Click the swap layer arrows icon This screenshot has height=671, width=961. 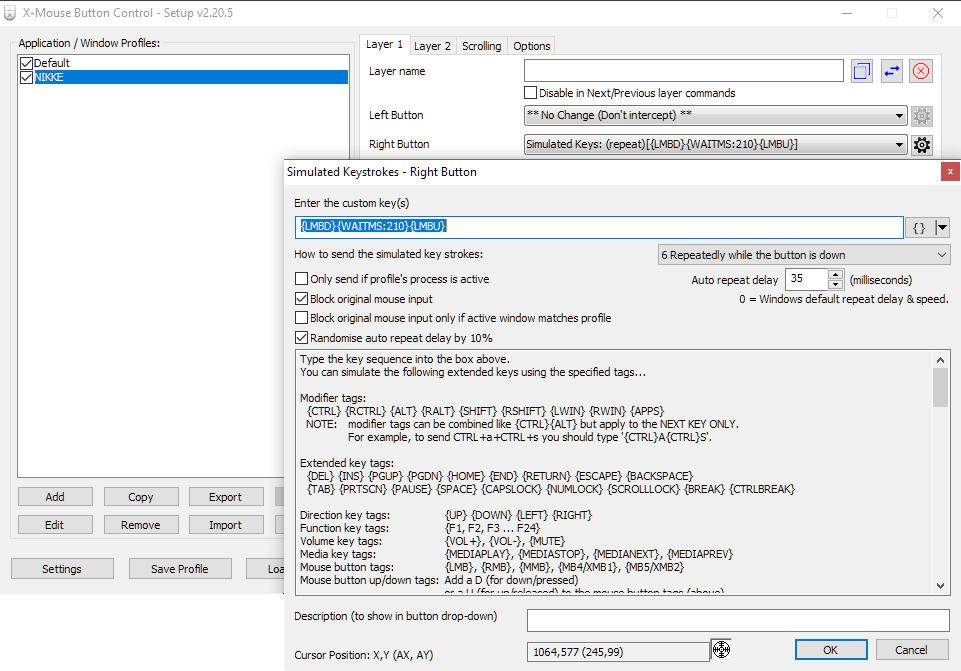click(891, 71)
